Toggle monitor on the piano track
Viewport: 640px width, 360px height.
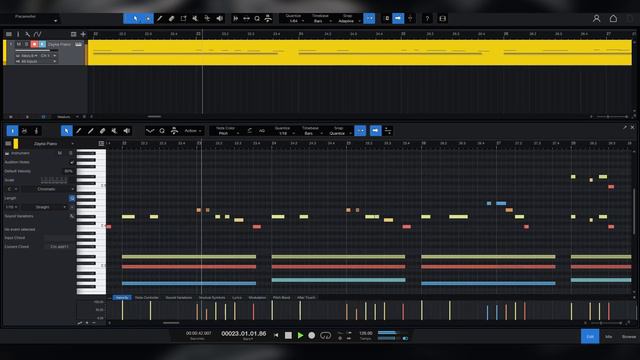click(x=42, y=44)
